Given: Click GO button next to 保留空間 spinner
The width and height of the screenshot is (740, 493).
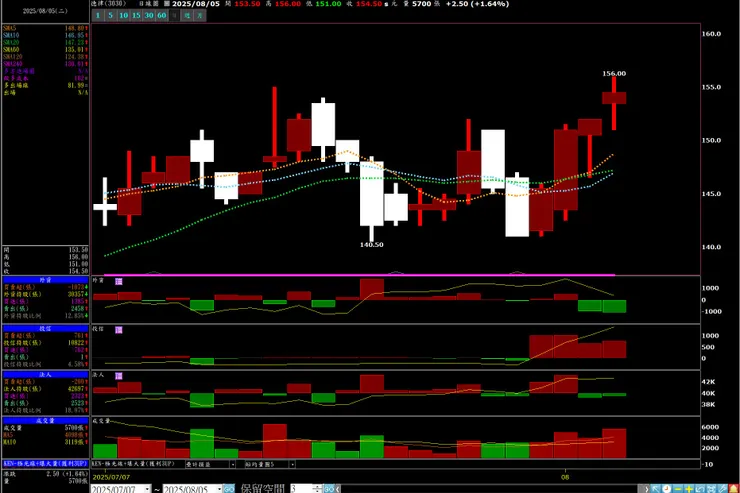Looking at the screenshot, I should [x=329, y=489].
